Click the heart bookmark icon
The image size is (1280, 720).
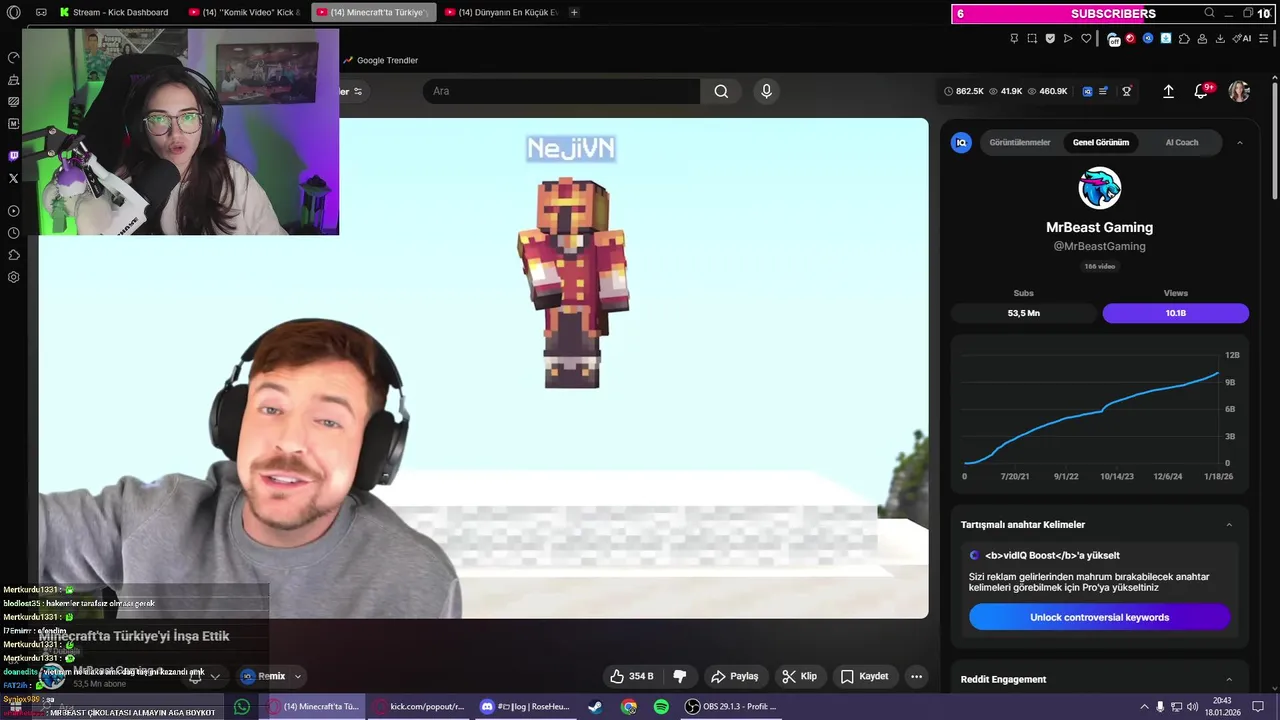(1086, 39)
